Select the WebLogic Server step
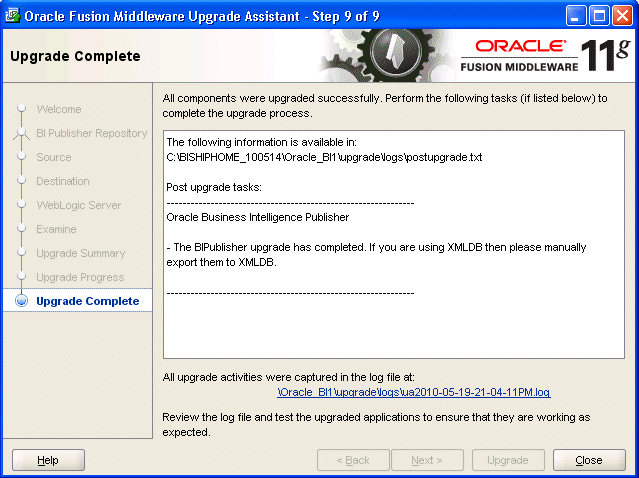The width and height of the screenshot is (639, 478). click(x=79, y=205)
